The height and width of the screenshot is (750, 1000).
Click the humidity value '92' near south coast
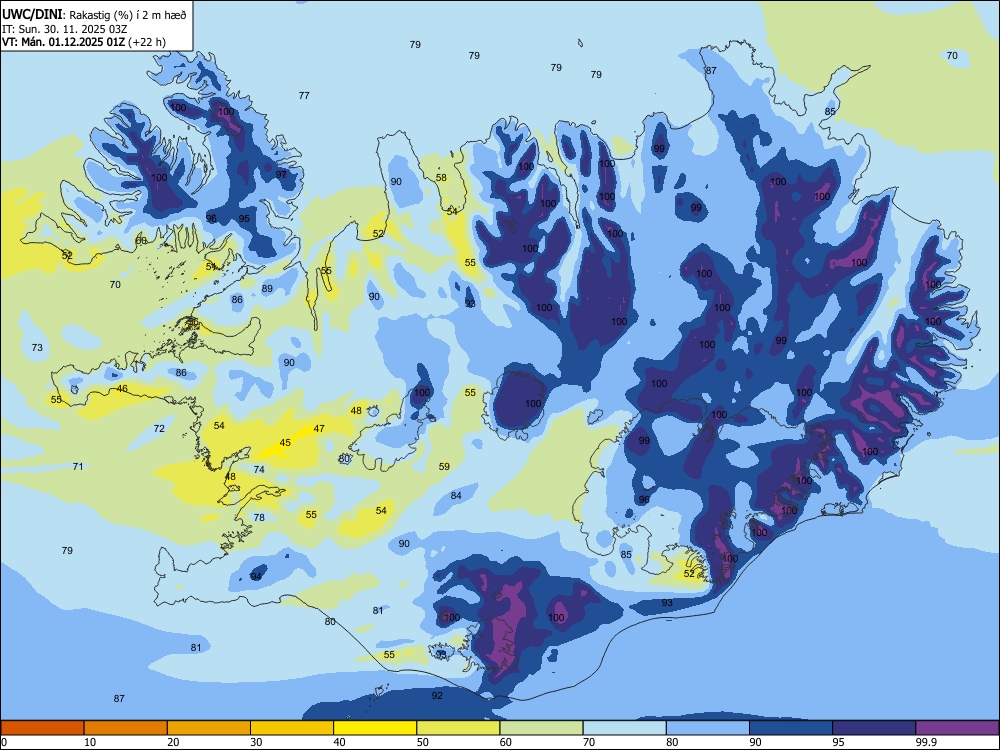pyautogui.click(x=437, y=696)
